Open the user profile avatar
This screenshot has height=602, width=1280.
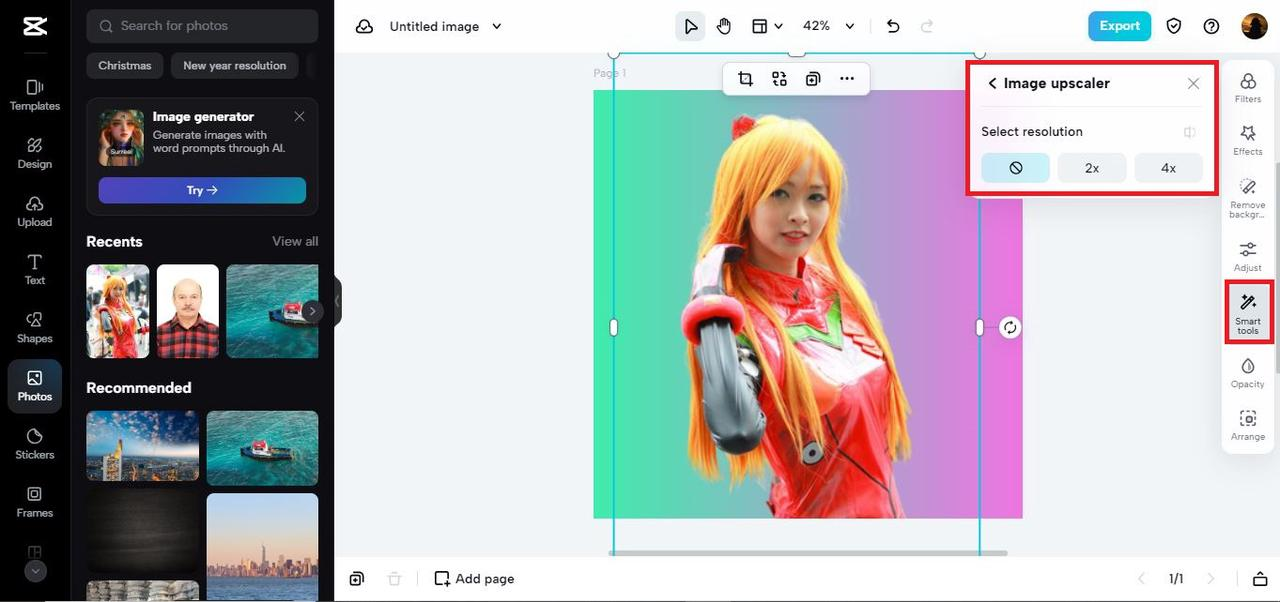1254,26
